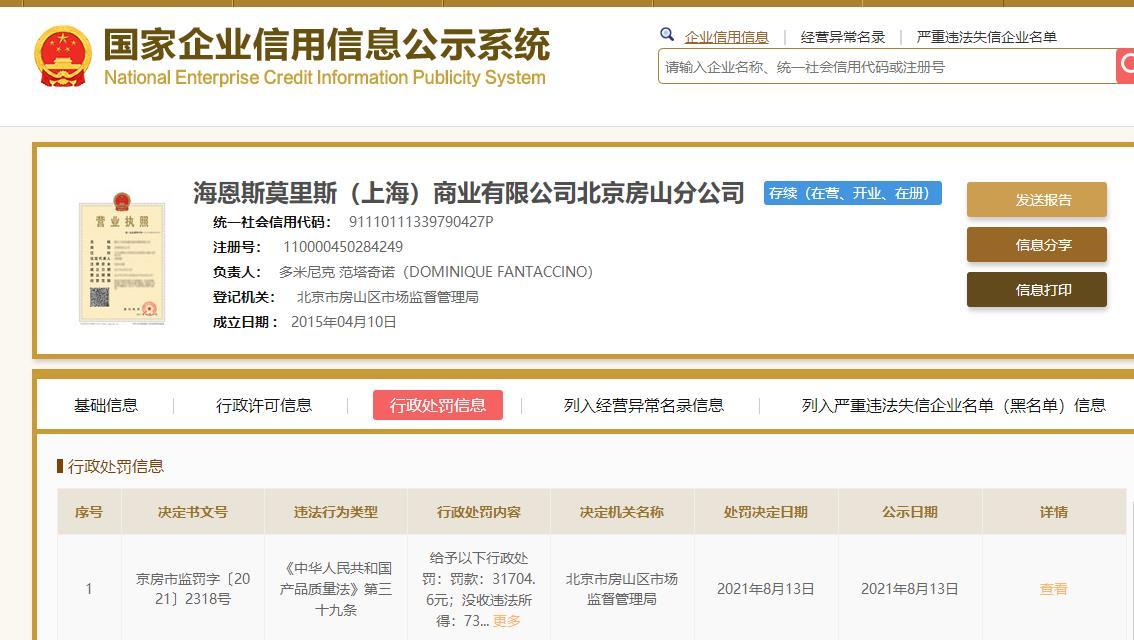The height and width of the screenshot is (640, 1134).
Task: Click the 信息打印 button
Action: click(x=1036, y=289)
